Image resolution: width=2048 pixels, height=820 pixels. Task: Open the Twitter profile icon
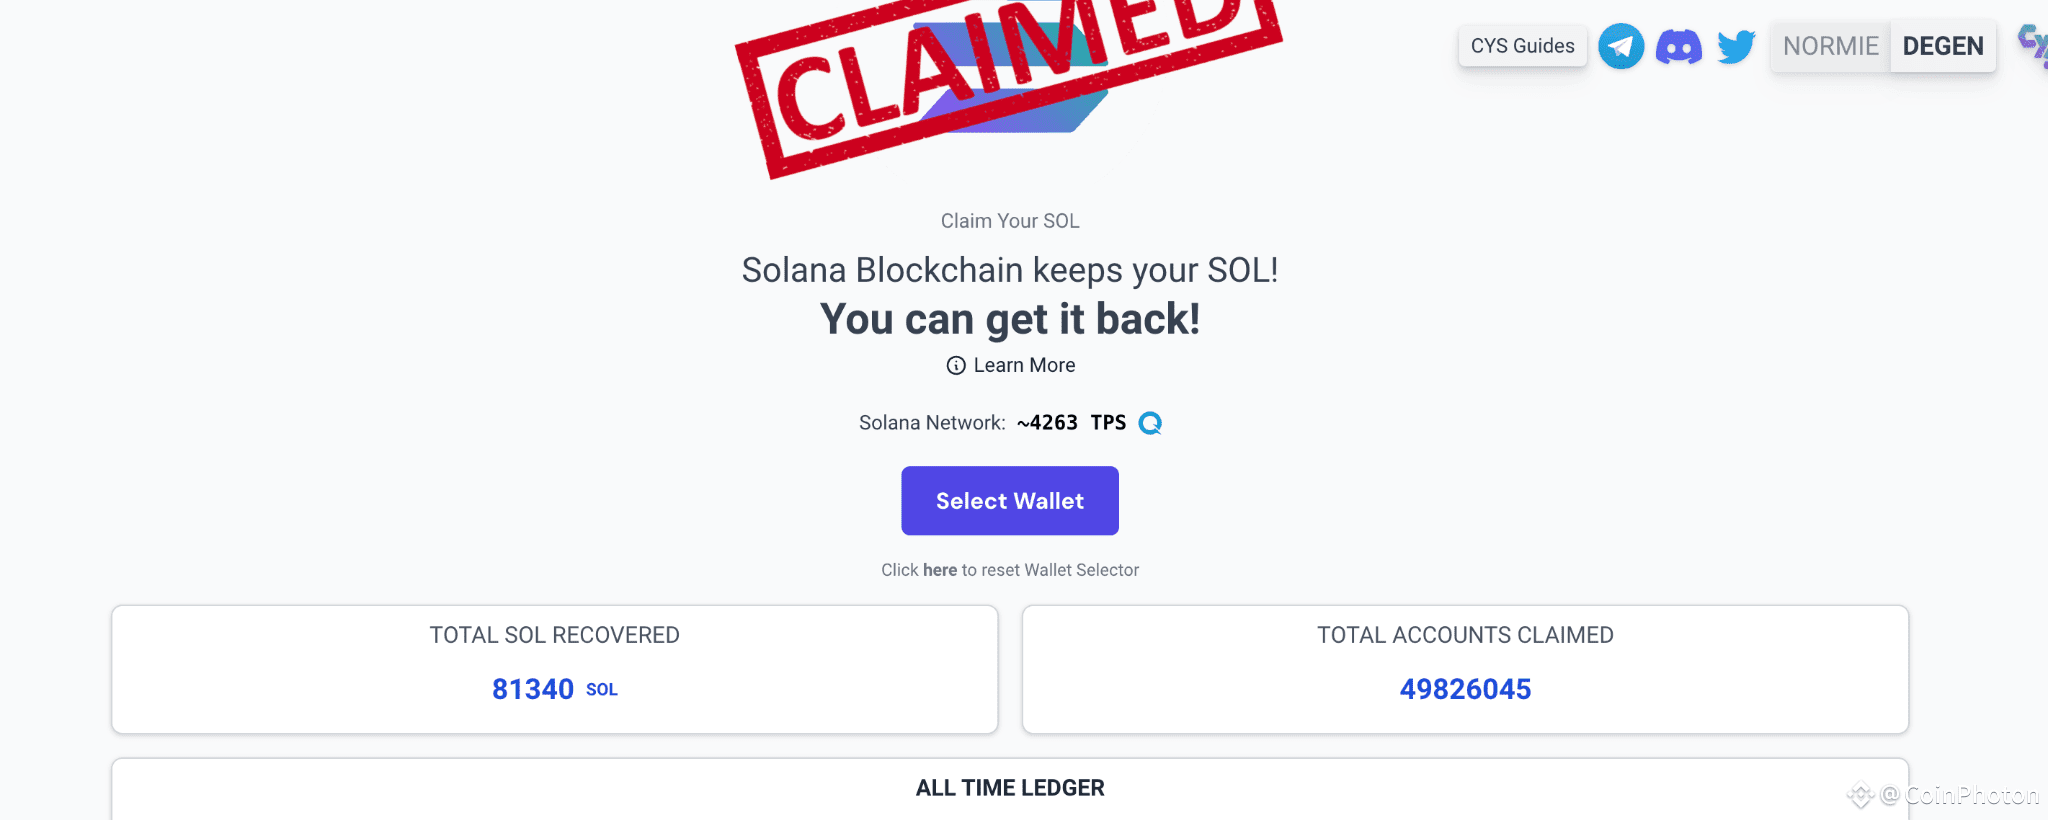click(1736, 46)
